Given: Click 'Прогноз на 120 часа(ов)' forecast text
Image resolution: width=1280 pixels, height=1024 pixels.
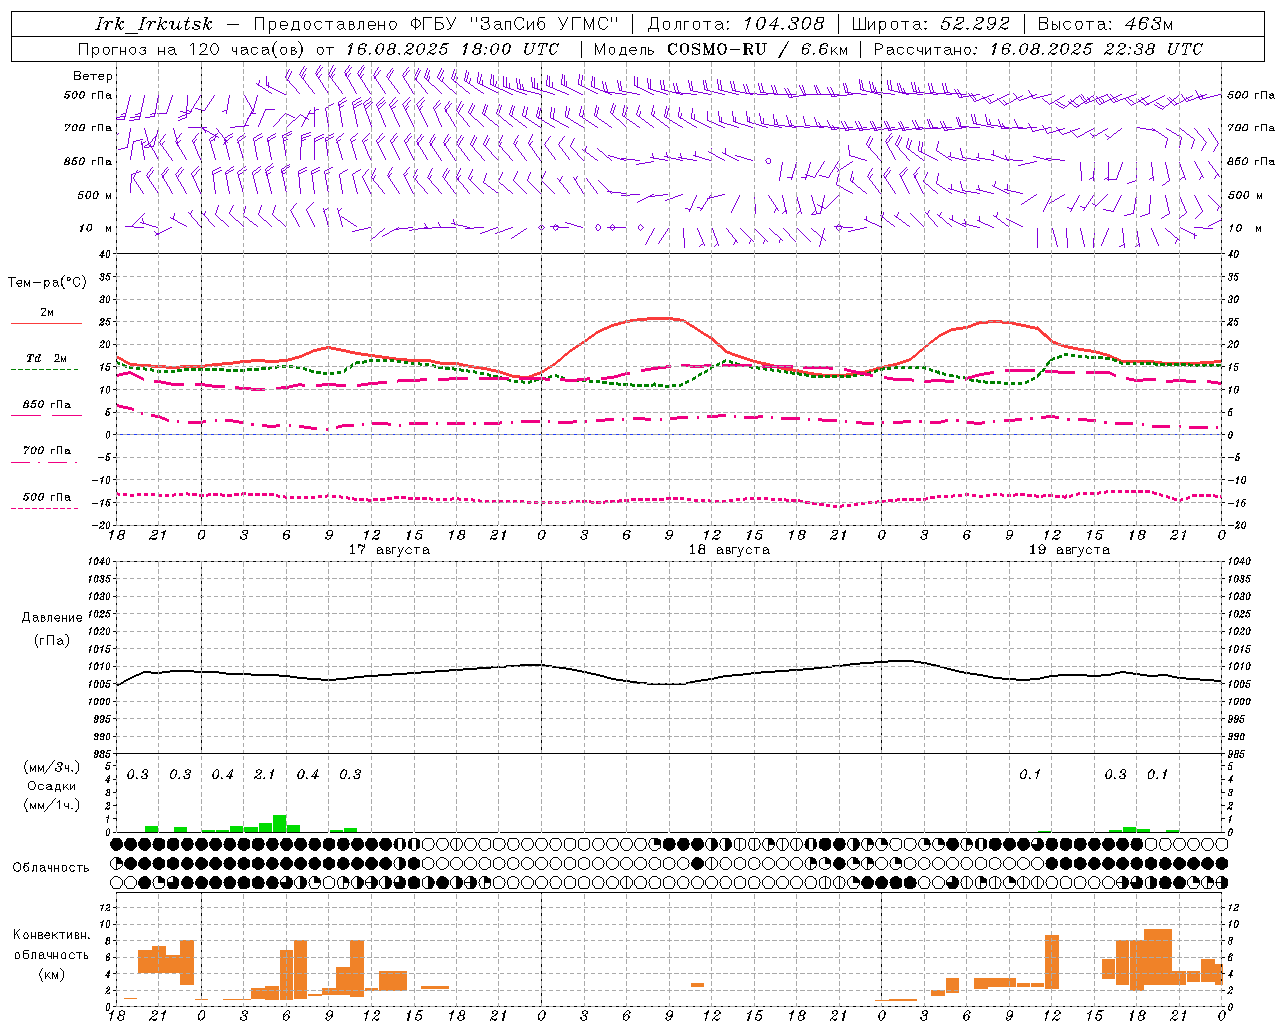Looking at the screenshot, I should (193, 49).
